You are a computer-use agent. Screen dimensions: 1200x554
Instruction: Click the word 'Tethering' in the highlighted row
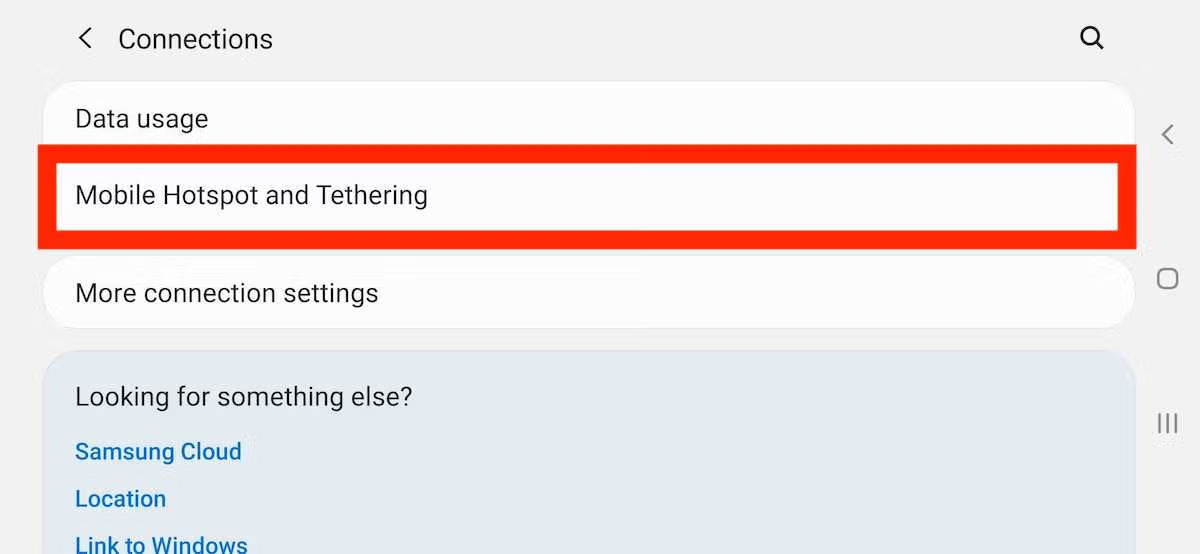(372, 195)
